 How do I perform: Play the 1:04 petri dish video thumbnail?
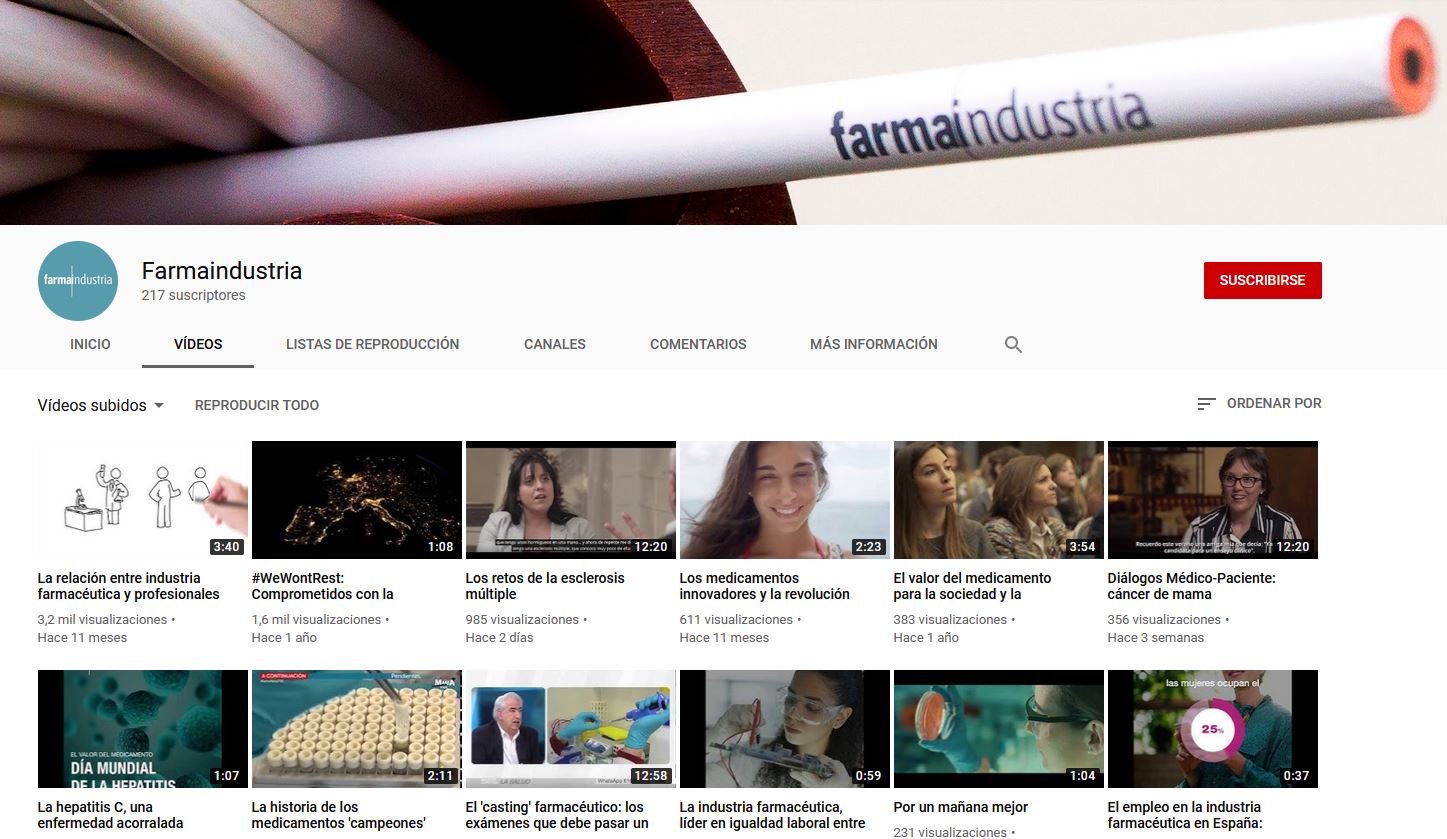[x=999, y=729]
